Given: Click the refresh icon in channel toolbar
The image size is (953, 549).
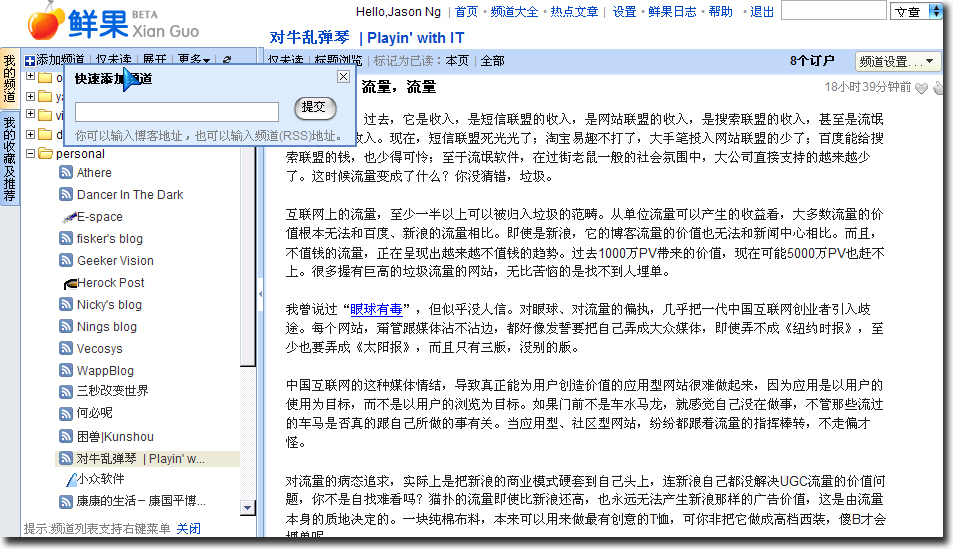Looking at the screenshot, I should (227, 61).
